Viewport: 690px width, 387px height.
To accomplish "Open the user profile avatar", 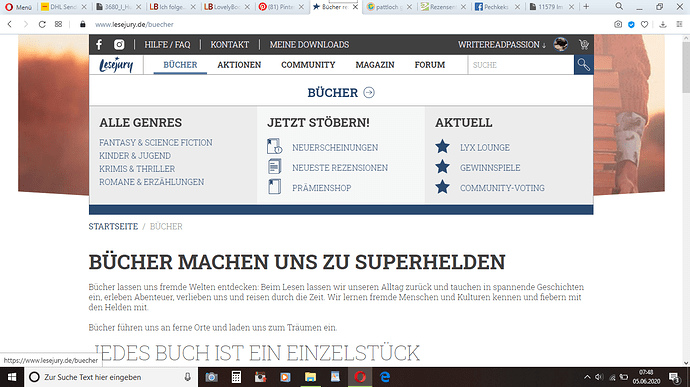I will pos(561,44).
